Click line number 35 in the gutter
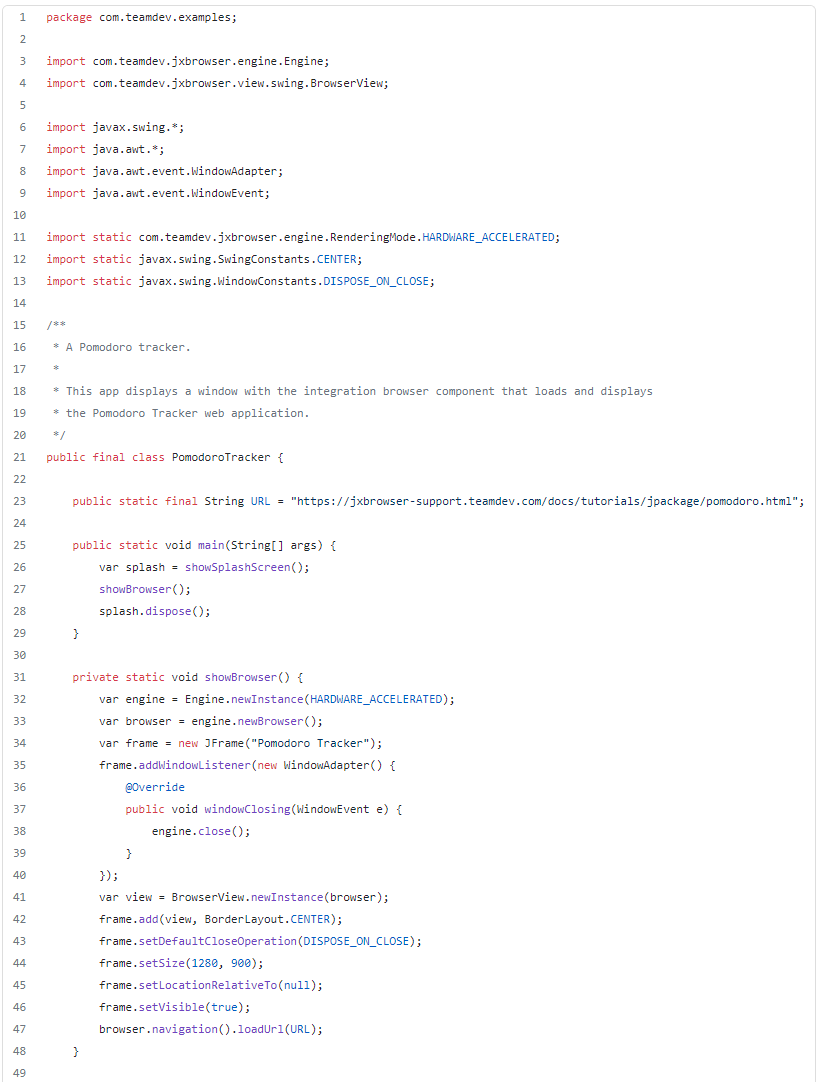Image resolution: width=818 pixels, height=1082 pixels. tap(19, 765)
